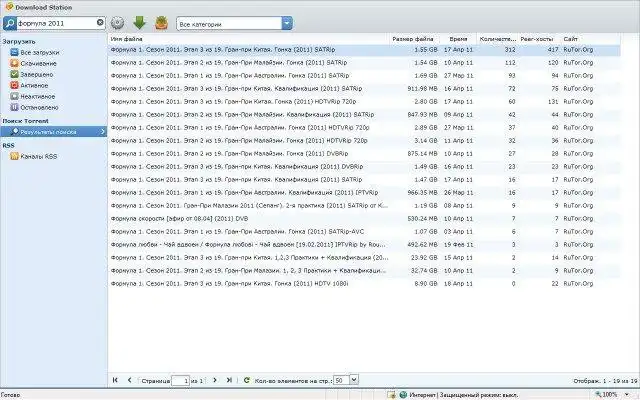This screenshot has width=640, height=400.
Task: Click the status bar security icon
Action: [x=391, y=395]
